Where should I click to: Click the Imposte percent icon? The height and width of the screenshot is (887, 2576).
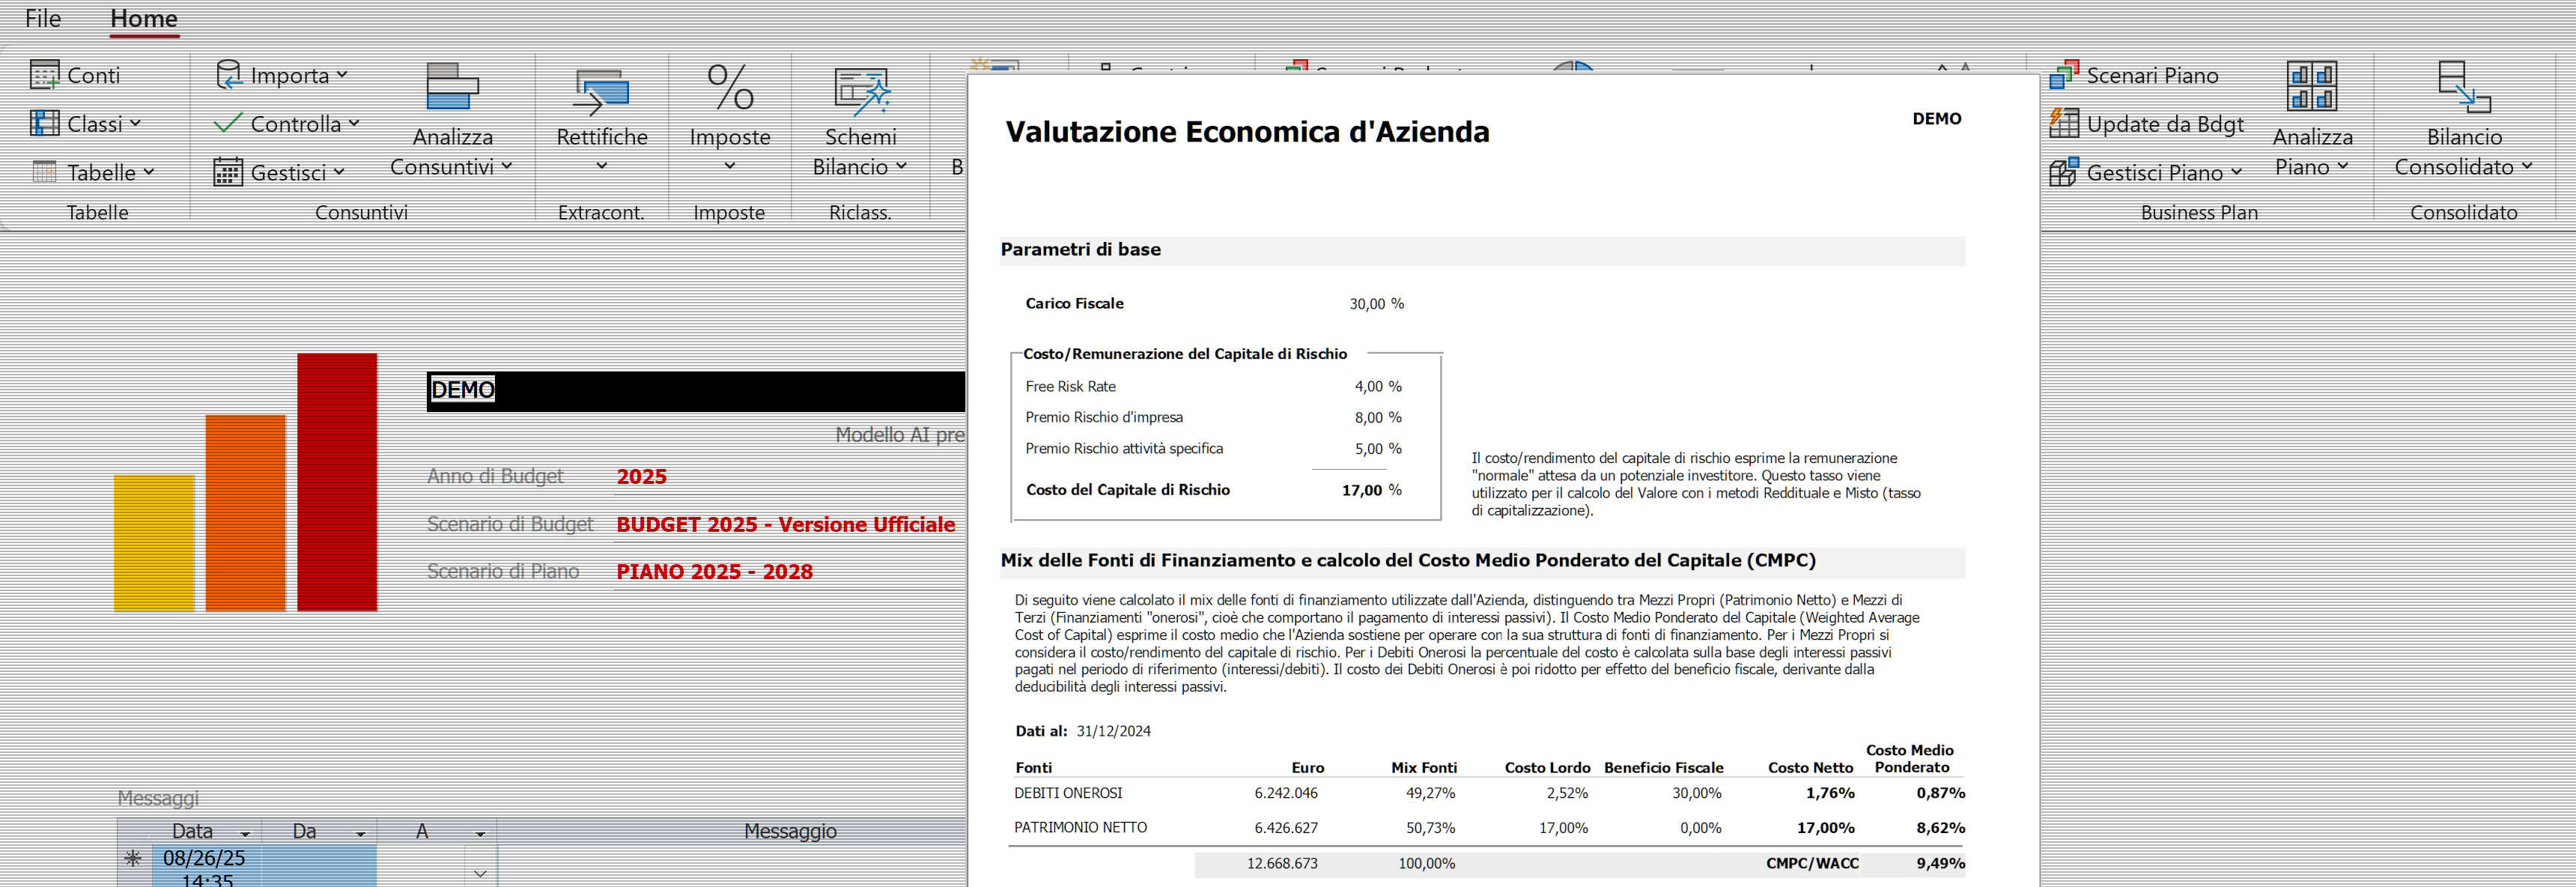(730, 87)
